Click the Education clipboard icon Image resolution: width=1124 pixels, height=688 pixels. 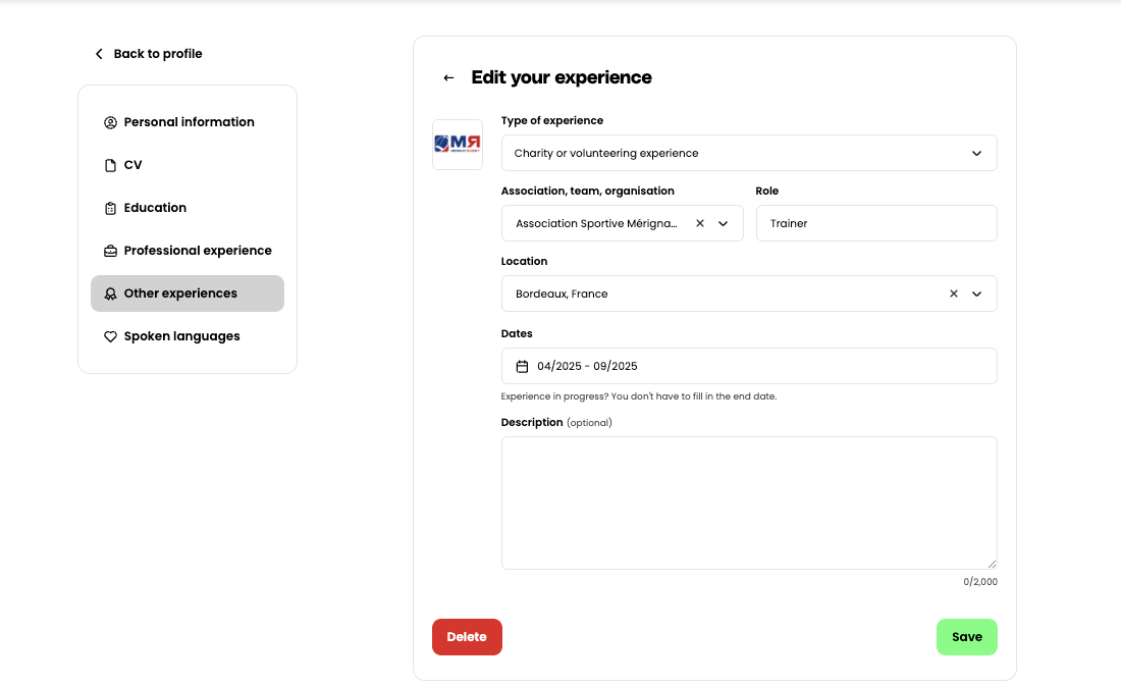111,209
